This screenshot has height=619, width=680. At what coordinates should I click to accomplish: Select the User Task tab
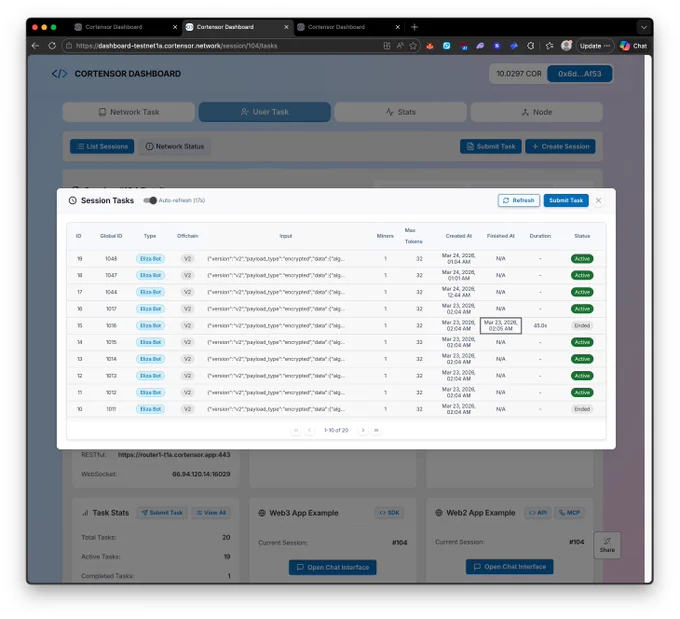(x=265, y=112)
